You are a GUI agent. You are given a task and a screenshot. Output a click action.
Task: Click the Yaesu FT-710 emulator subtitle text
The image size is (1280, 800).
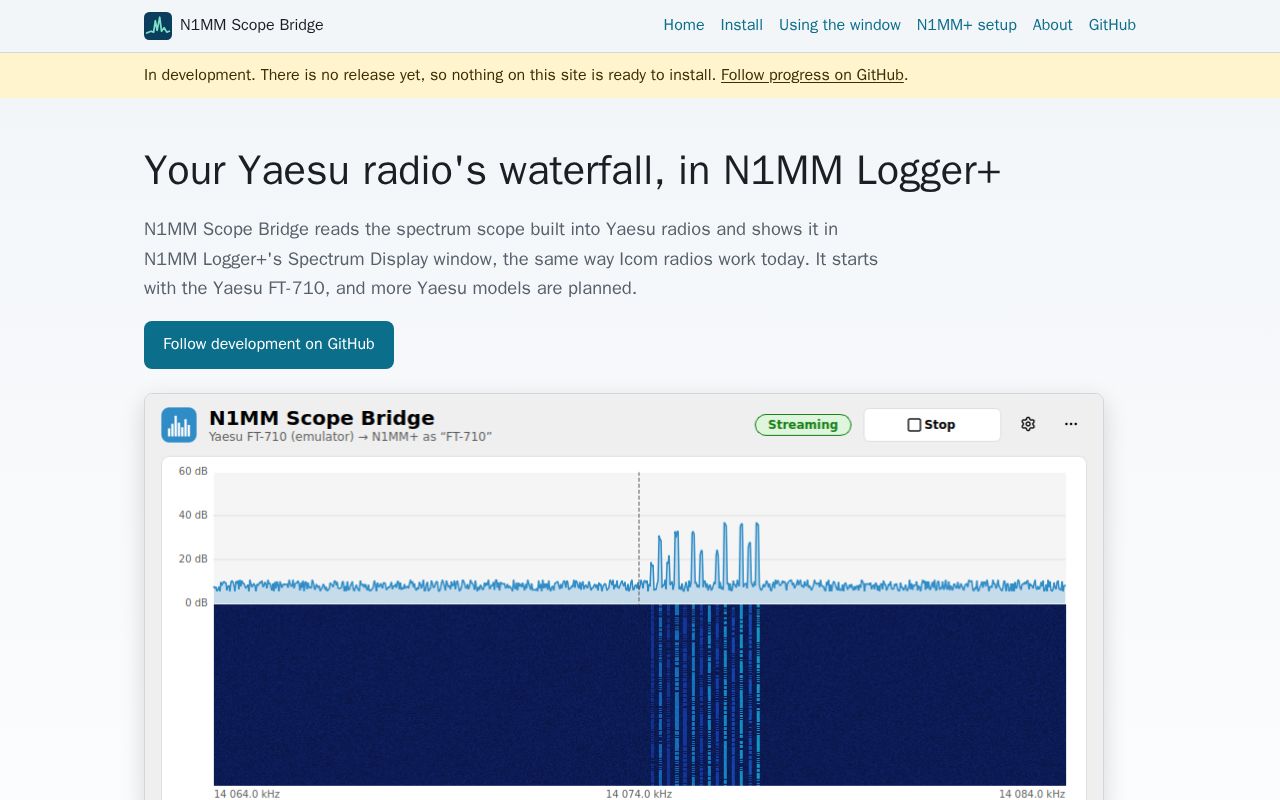[350, 437]
